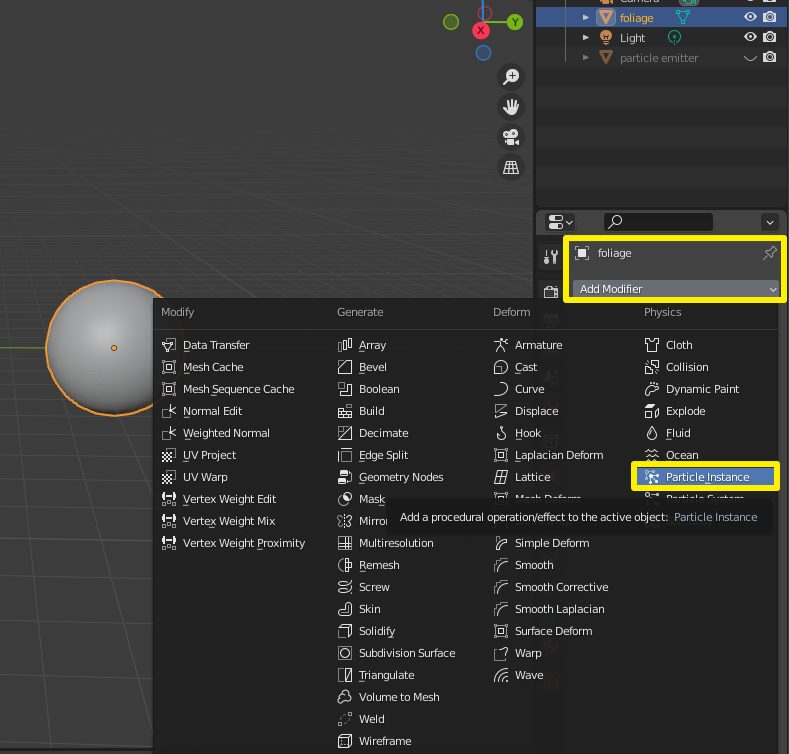Toggle Light visibility eye in outliner
This screenshot has width=789, height=754.
[x=750, y=37]
